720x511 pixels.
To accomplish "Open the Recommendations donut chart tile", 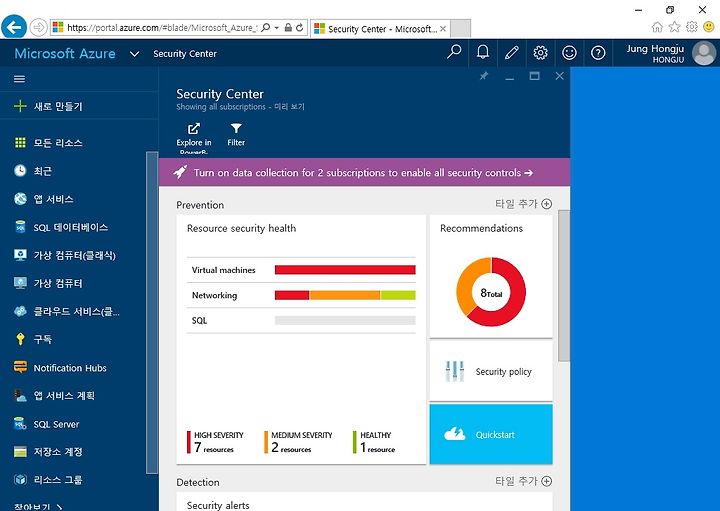I will click(x=491, y=276).
